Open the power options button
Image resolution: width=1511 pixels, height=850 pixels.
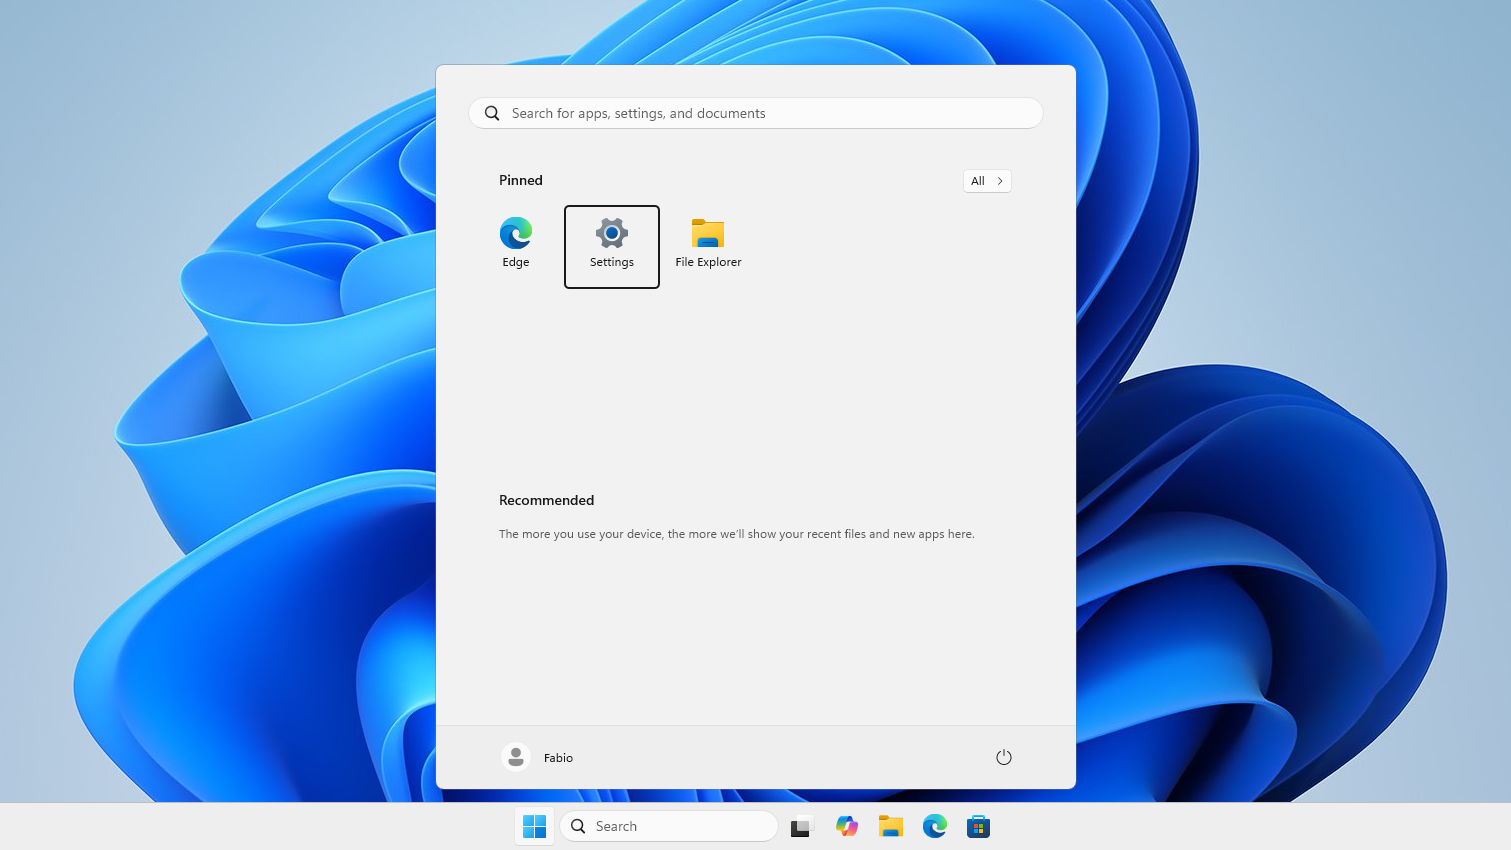tap(1004, 757)
